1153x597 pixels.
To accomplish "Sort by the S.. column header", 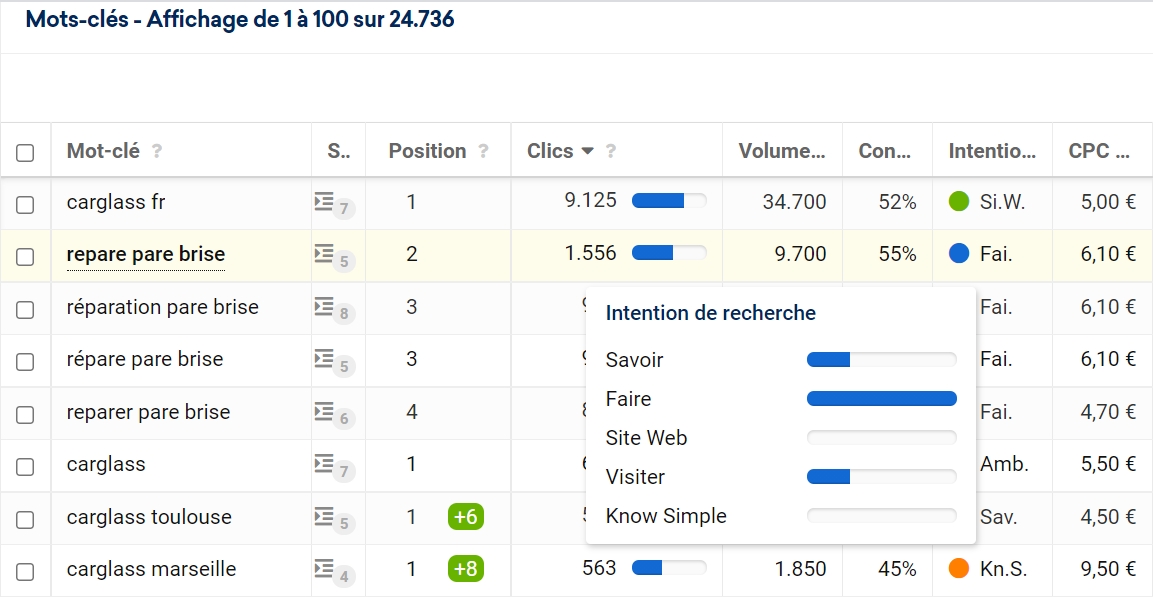I will pyautogui.click(x=339, y=151).
